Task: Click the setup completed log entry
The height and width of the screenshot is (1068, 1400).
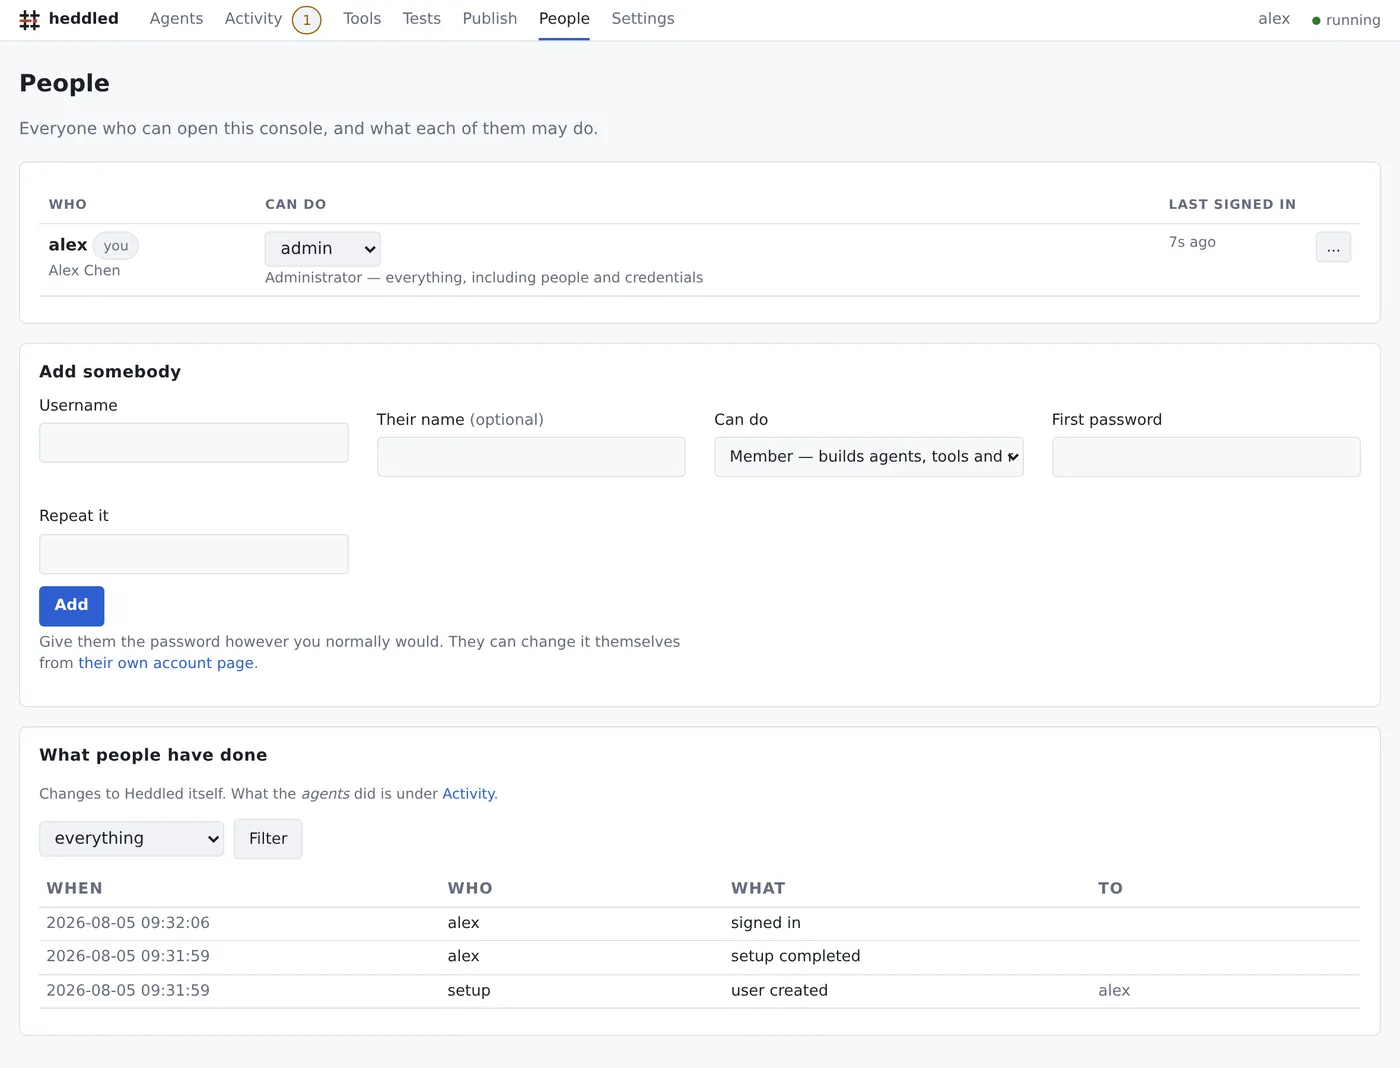Action: (796, 956)
